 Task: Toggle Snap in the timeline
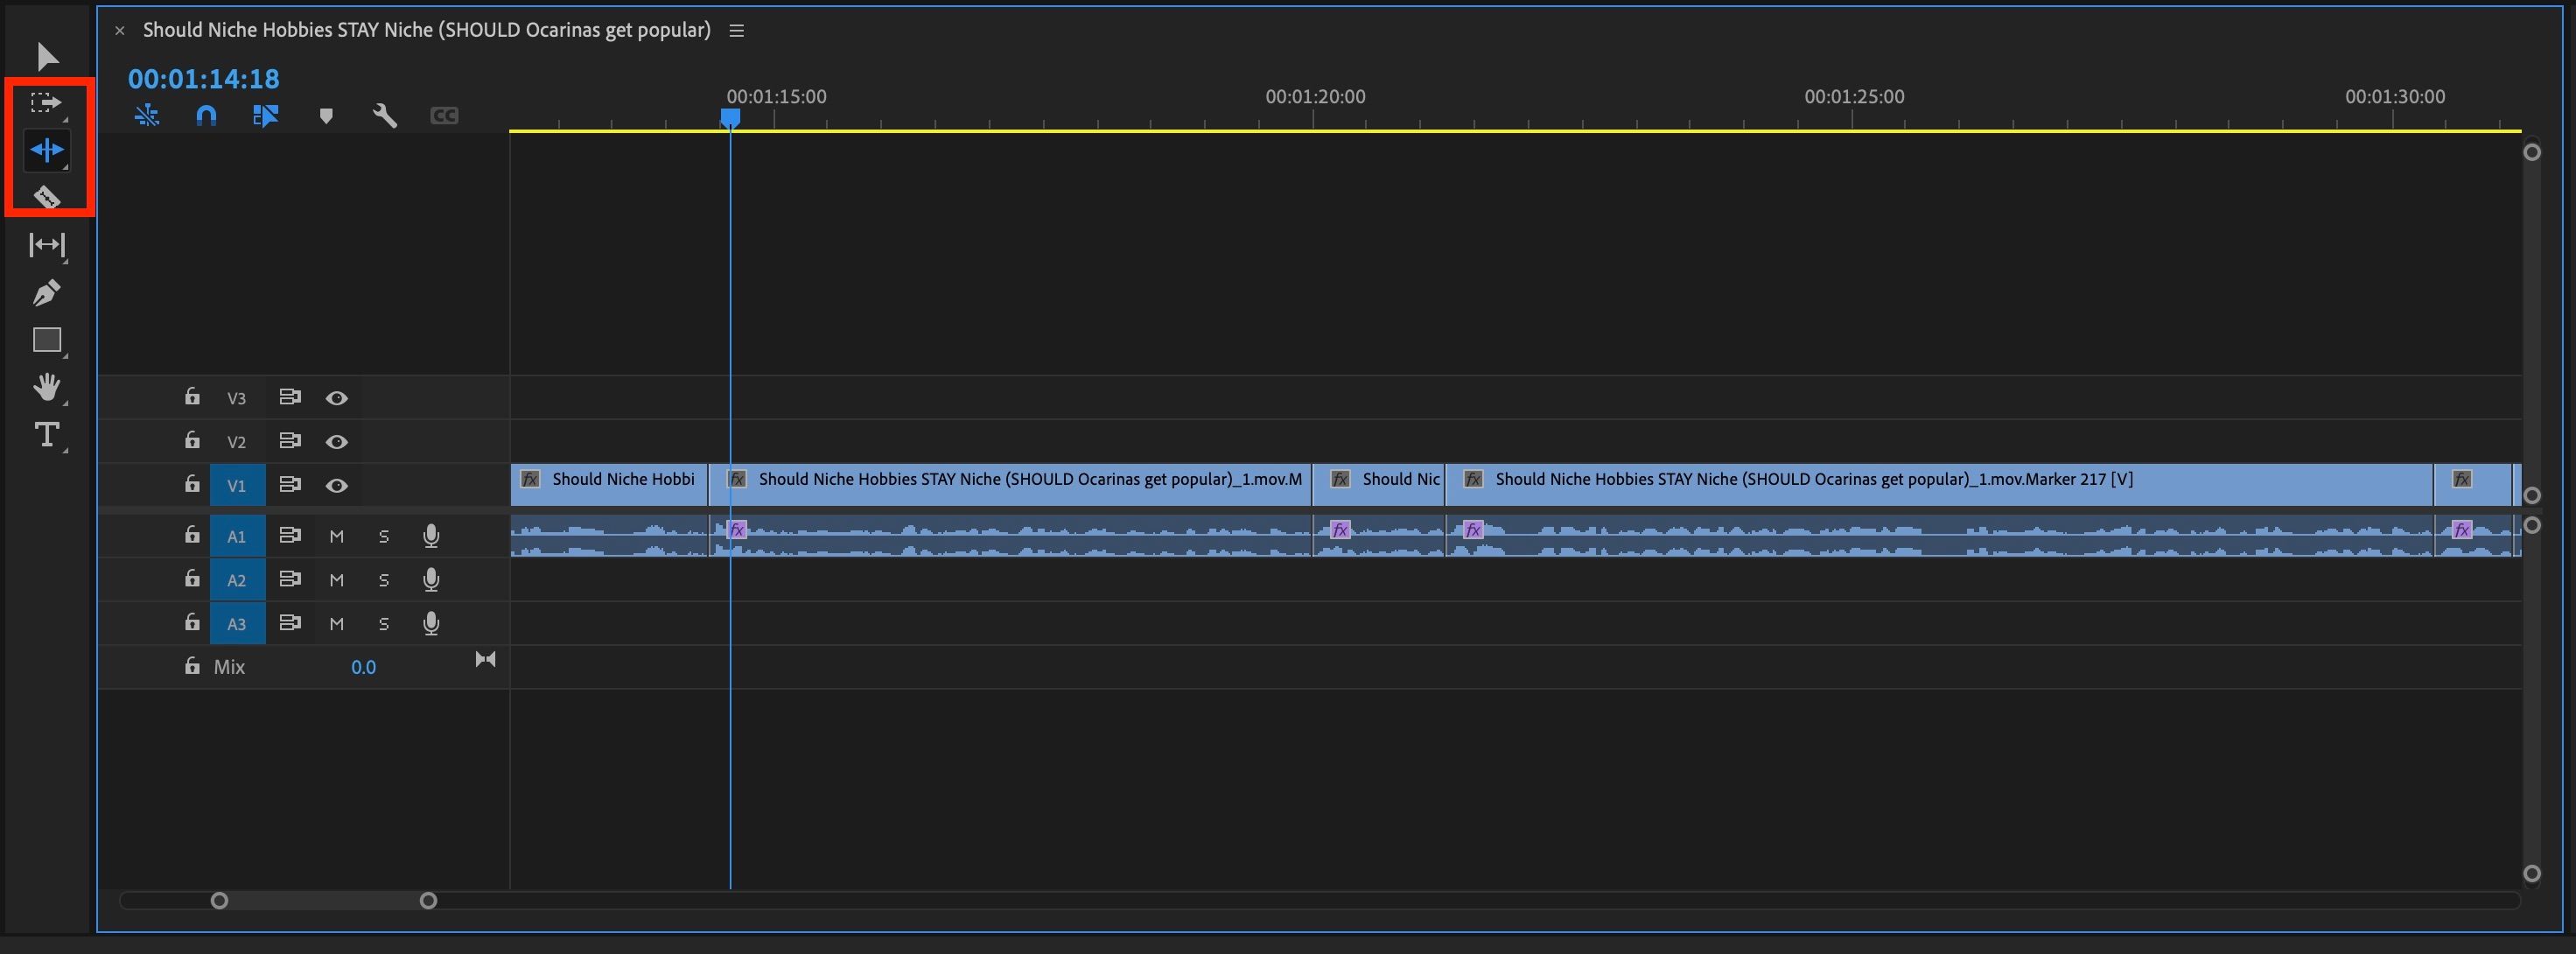click(x=206, y=115)
